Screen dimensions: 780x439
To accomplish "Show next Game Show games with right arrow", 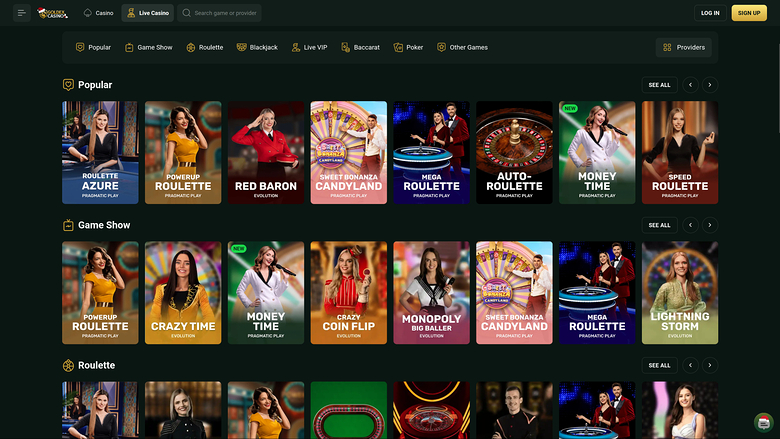I will (710, 225).
